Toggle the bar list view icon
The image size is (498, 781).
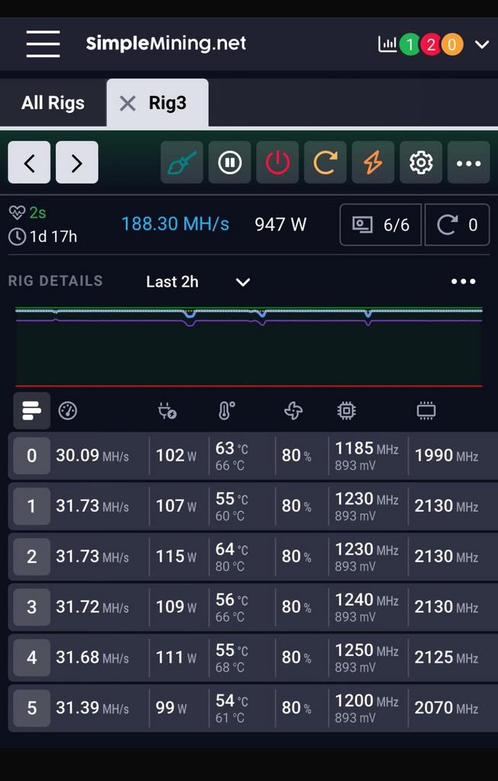(x=32, y=411)
